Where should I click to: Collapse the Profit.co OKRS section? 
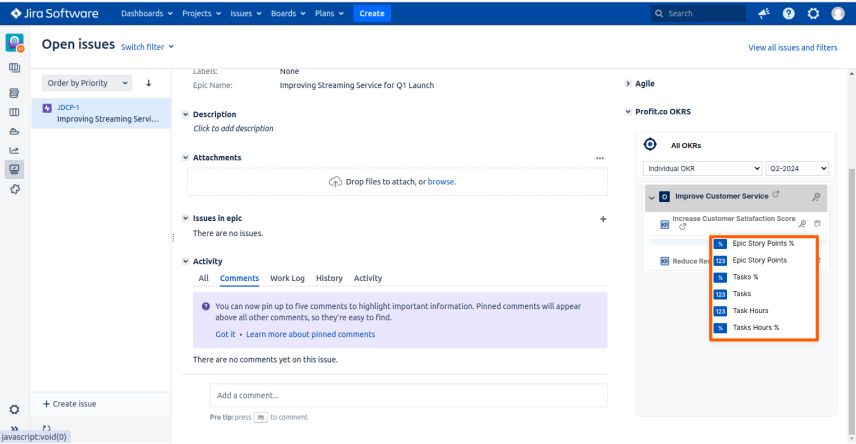point(628,111)
